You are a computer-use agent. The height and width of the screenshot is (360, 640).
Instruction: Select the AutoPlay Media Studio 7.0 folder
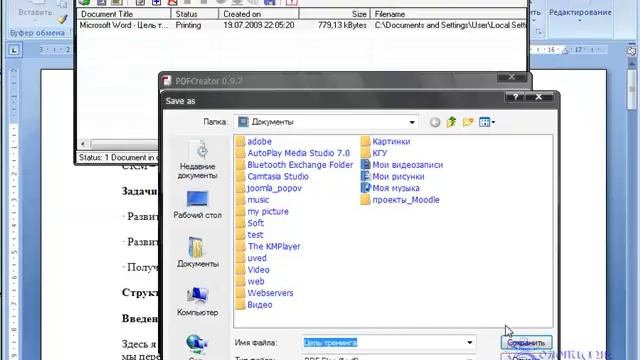pyautogui.click(x=293, y=153)
